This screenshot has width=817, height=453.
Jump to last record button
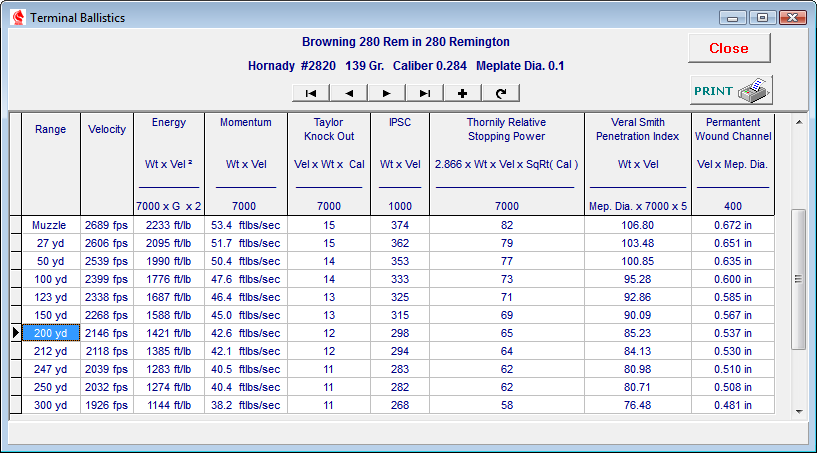click(424, 93)
